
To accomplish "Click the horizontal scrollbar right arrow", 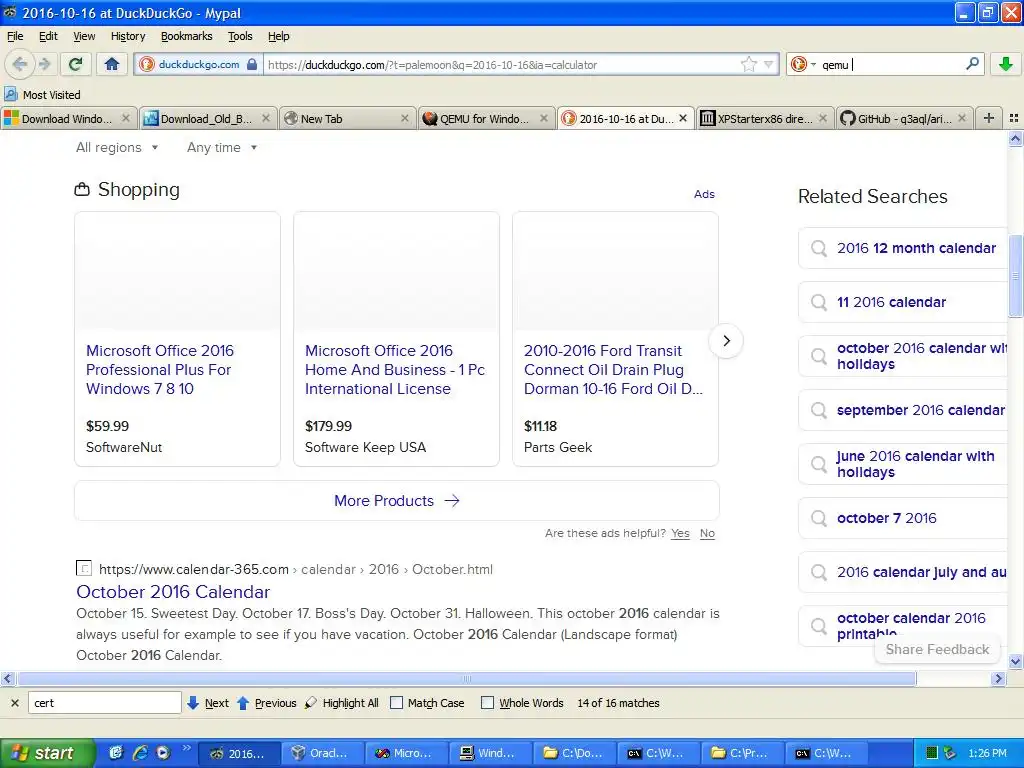I will [x=998, y=679].
